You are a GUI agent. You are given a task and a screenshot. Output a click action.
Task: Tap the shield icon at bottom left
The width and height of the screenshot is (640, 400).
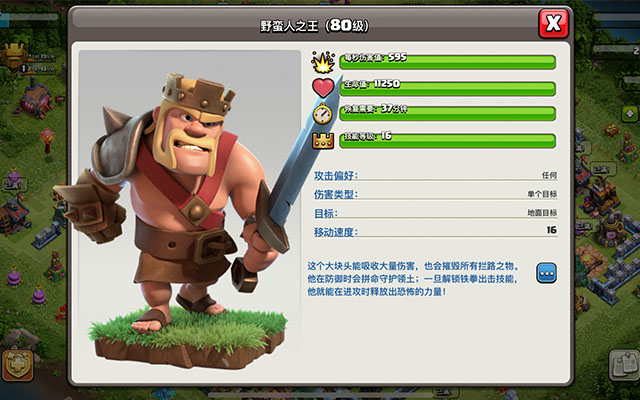(x=18, y=365)
